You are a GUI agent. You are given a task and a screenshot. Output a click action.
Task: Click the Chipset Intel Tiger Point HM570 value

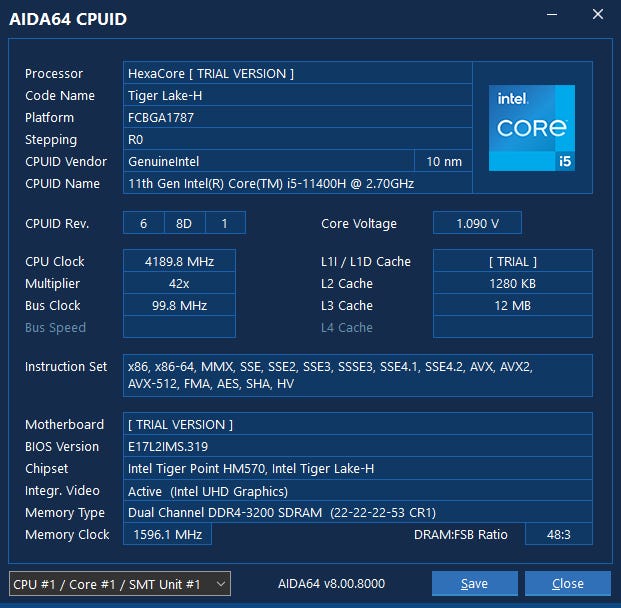click(358, 469)
